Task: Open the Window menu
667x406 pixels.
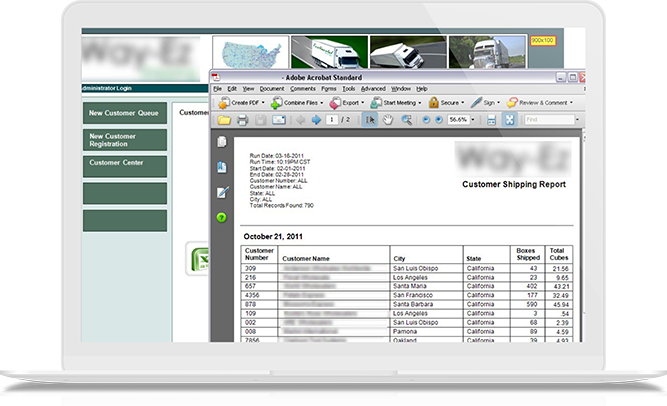Action: coord(401,89)
